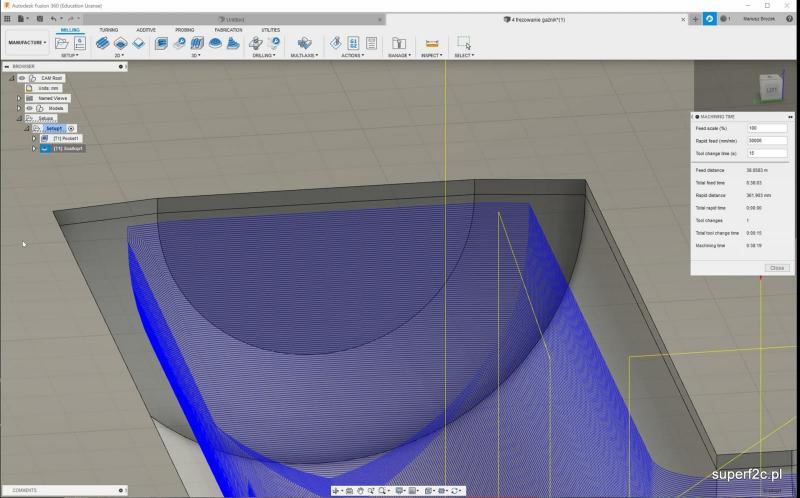Switch to the TURNING tab

tap(108, 30)
